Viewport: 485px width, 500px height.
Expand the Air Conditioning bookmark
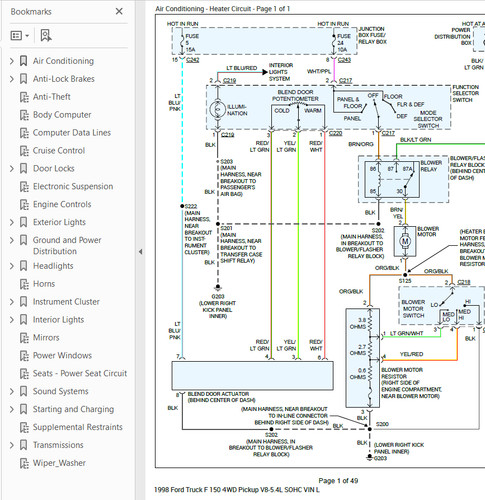12,61
